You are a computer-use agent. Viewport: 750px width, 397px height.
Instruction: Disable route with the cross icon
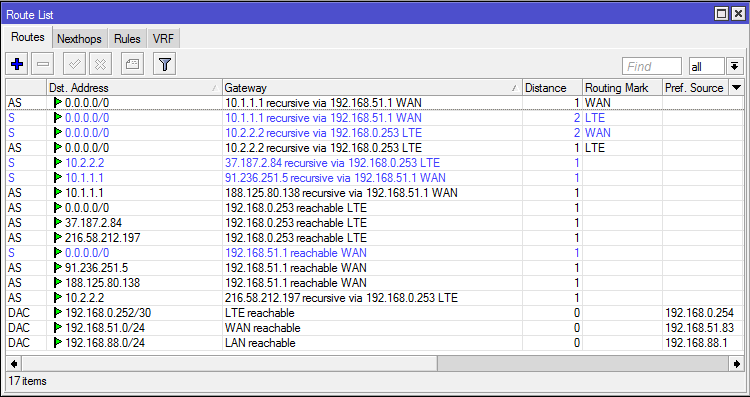(x=100, y=64)
